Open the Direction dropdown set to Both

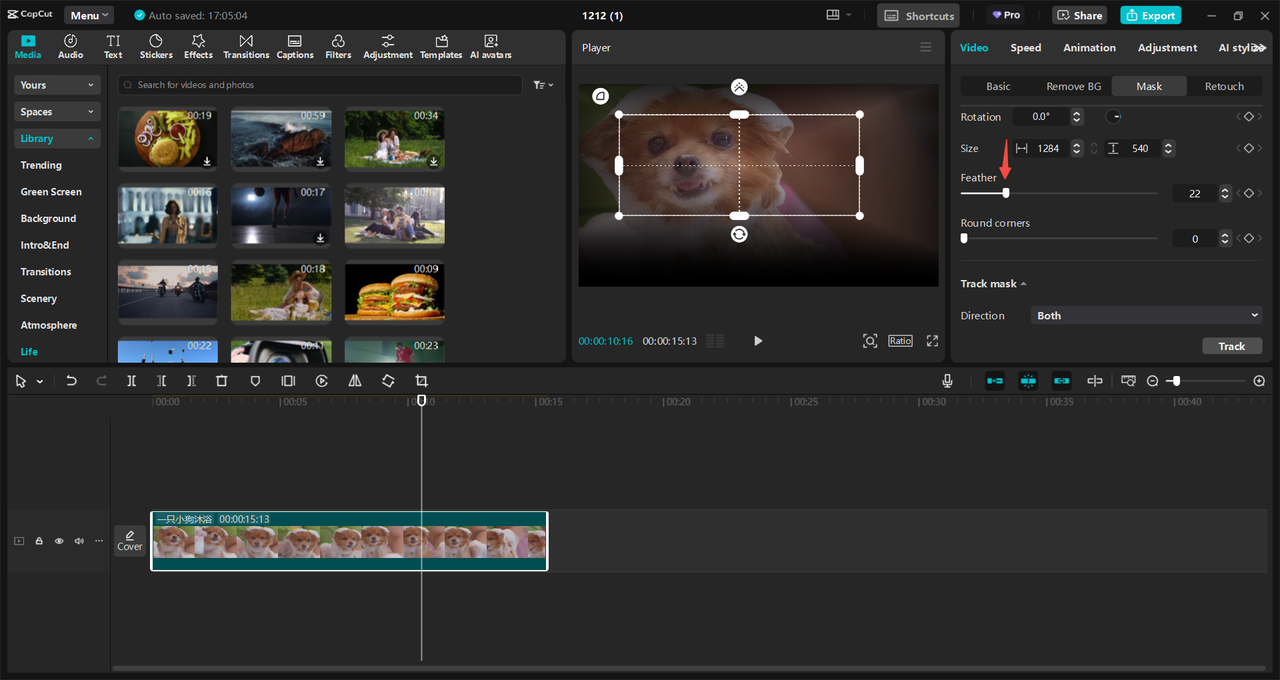click(1146, 315)
